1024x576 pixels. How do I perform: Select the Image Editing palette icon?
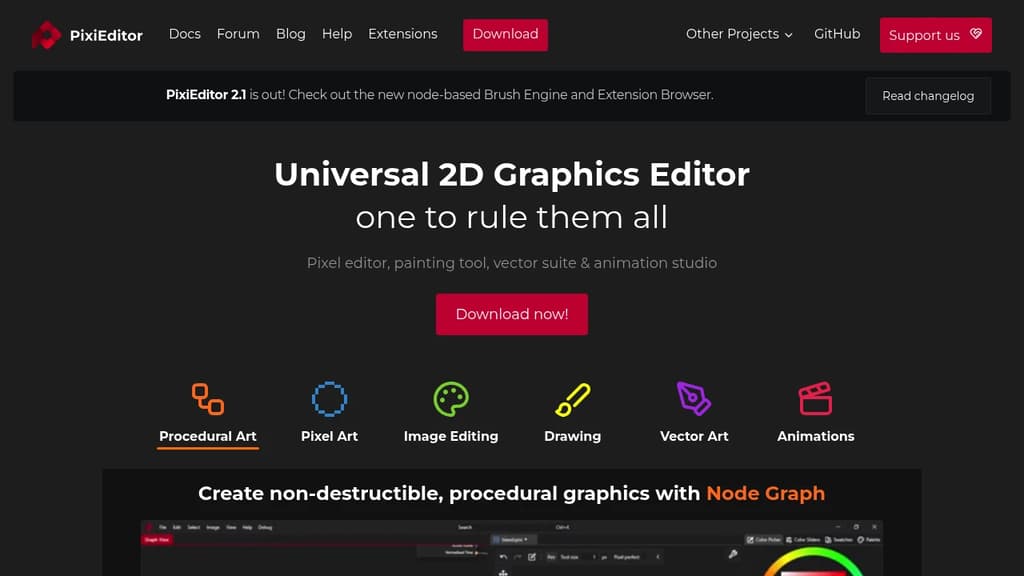pyautogui.click(x=451, y=399)
